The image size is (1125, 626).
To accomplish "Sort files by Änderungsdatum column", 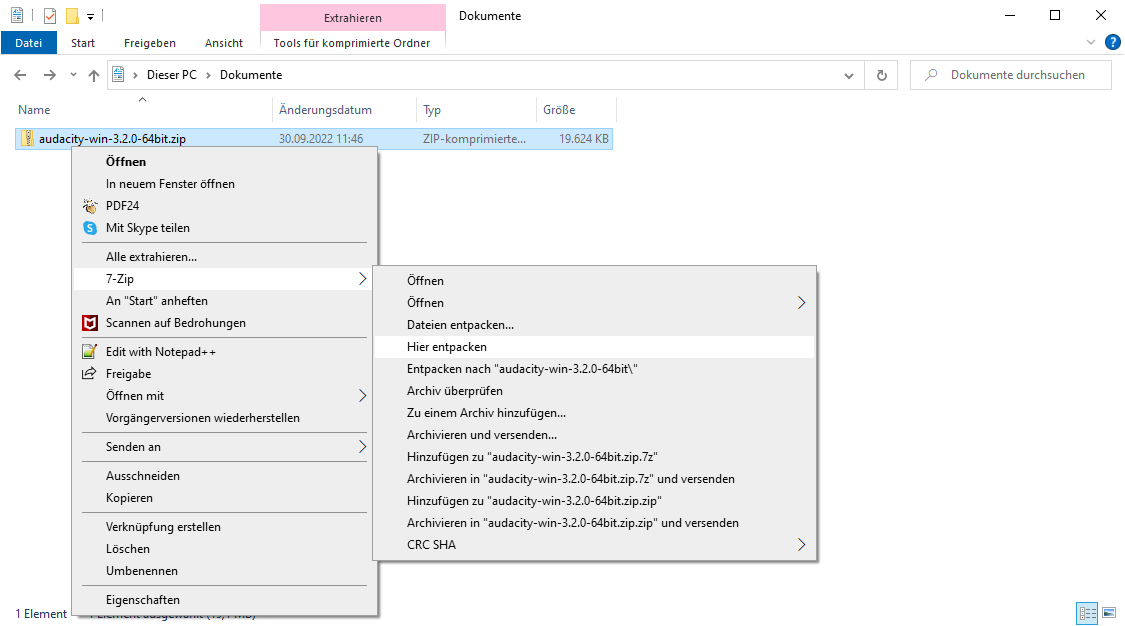I will (325, 110).
